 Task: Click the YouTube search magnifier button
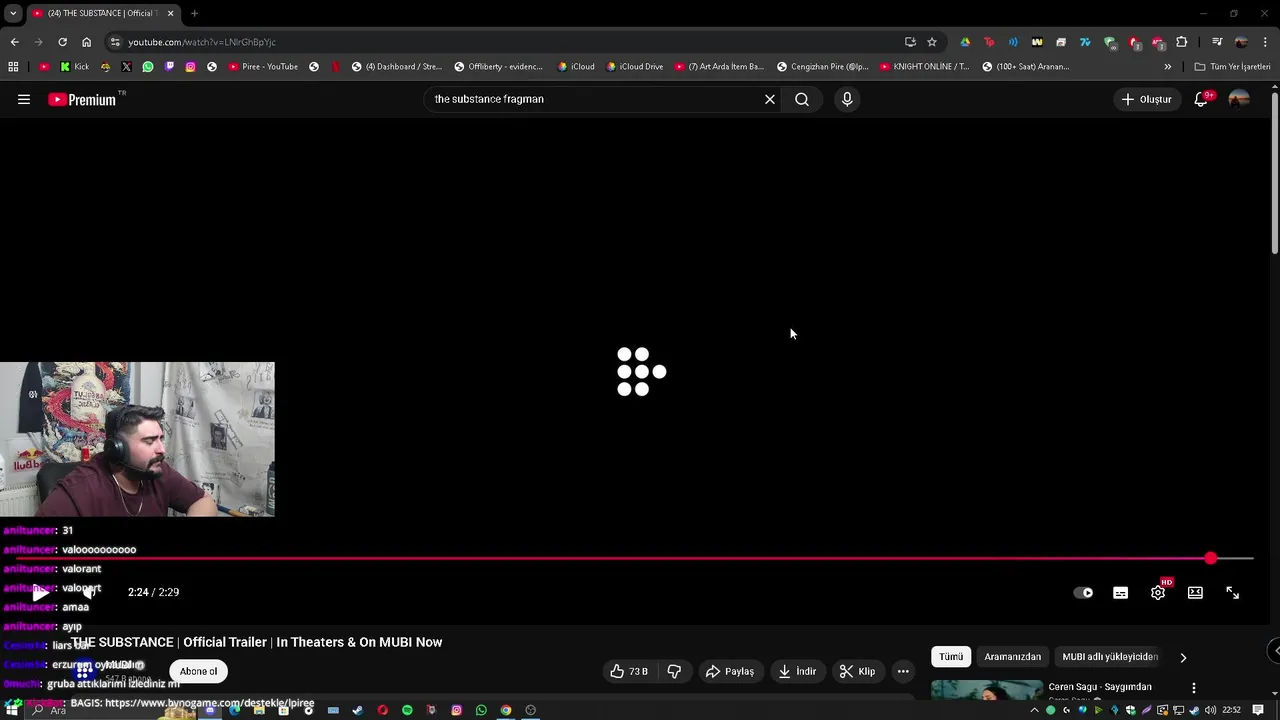point(802,99)
